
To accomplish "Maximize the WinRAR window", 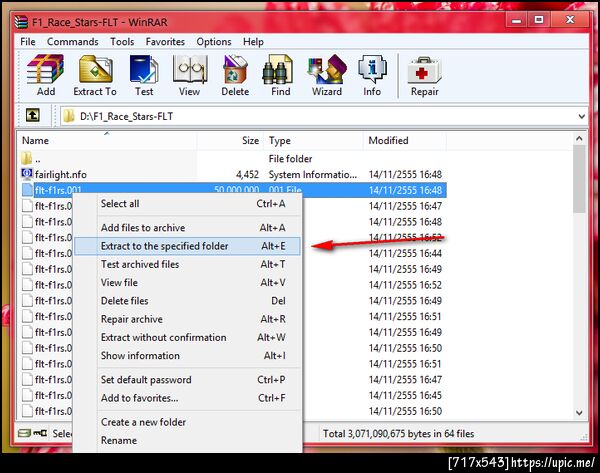I will click(539, 20).
